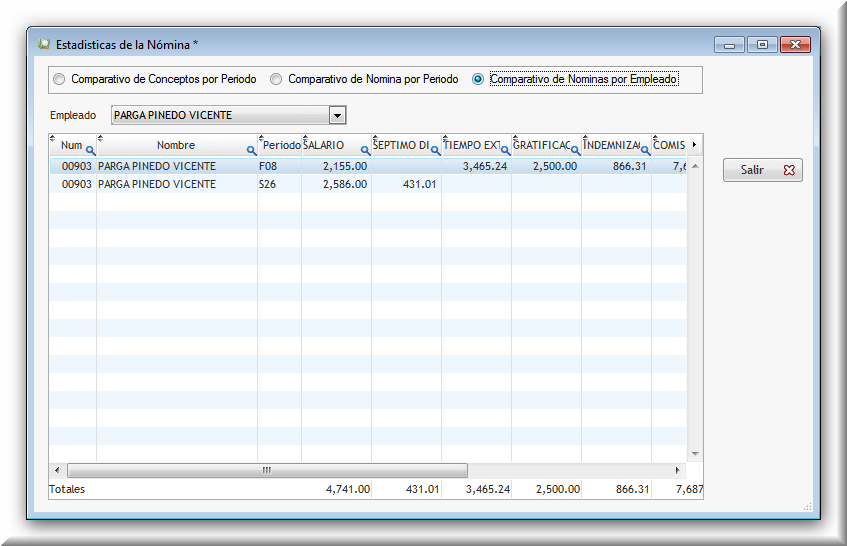The image size is (847, 546).
Task: Click the Salir button
Action: pyautogui.click(x=763, y=170)
